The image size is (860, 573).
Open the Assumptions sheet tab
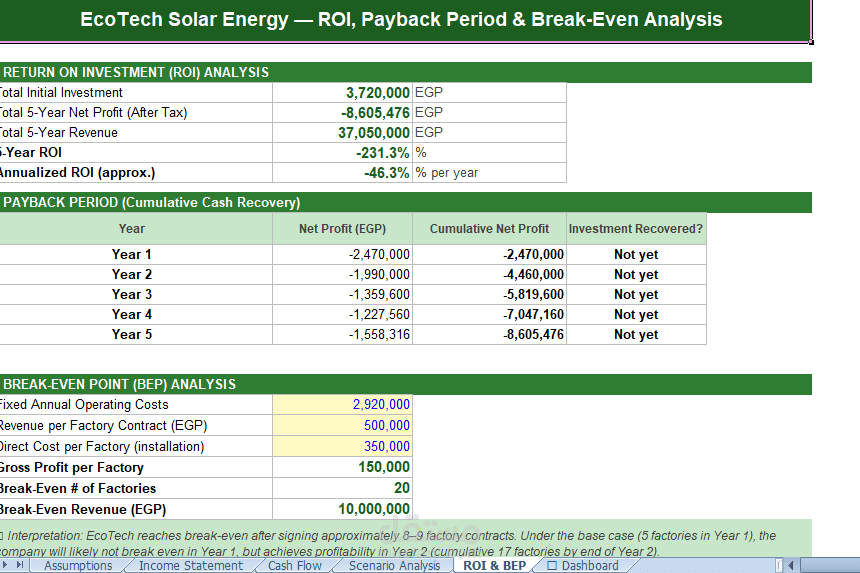[78, 565]
